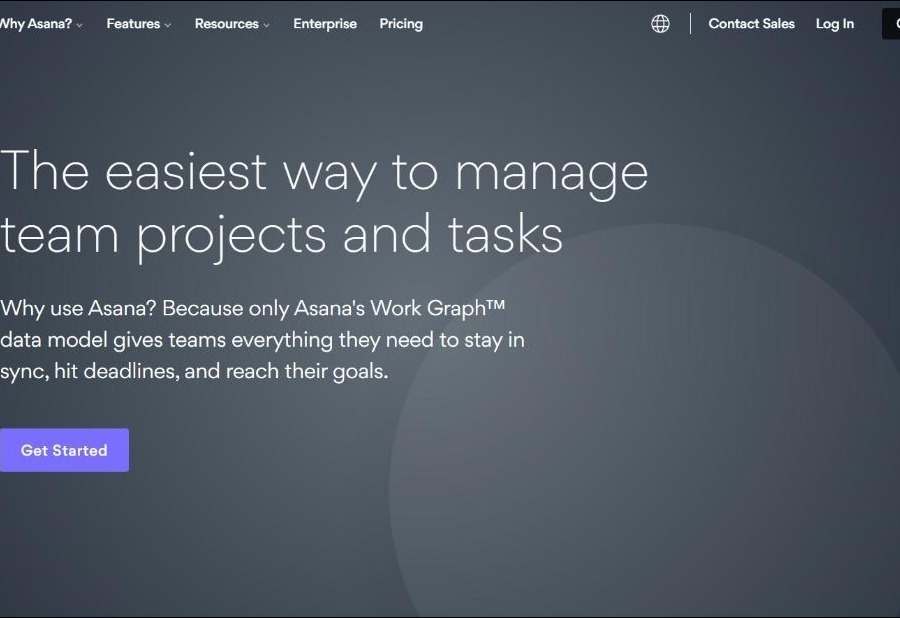Screen dimensions: 900x618
Task: Open the Why Asana? menu label
Action: click(x=36, y=24)
